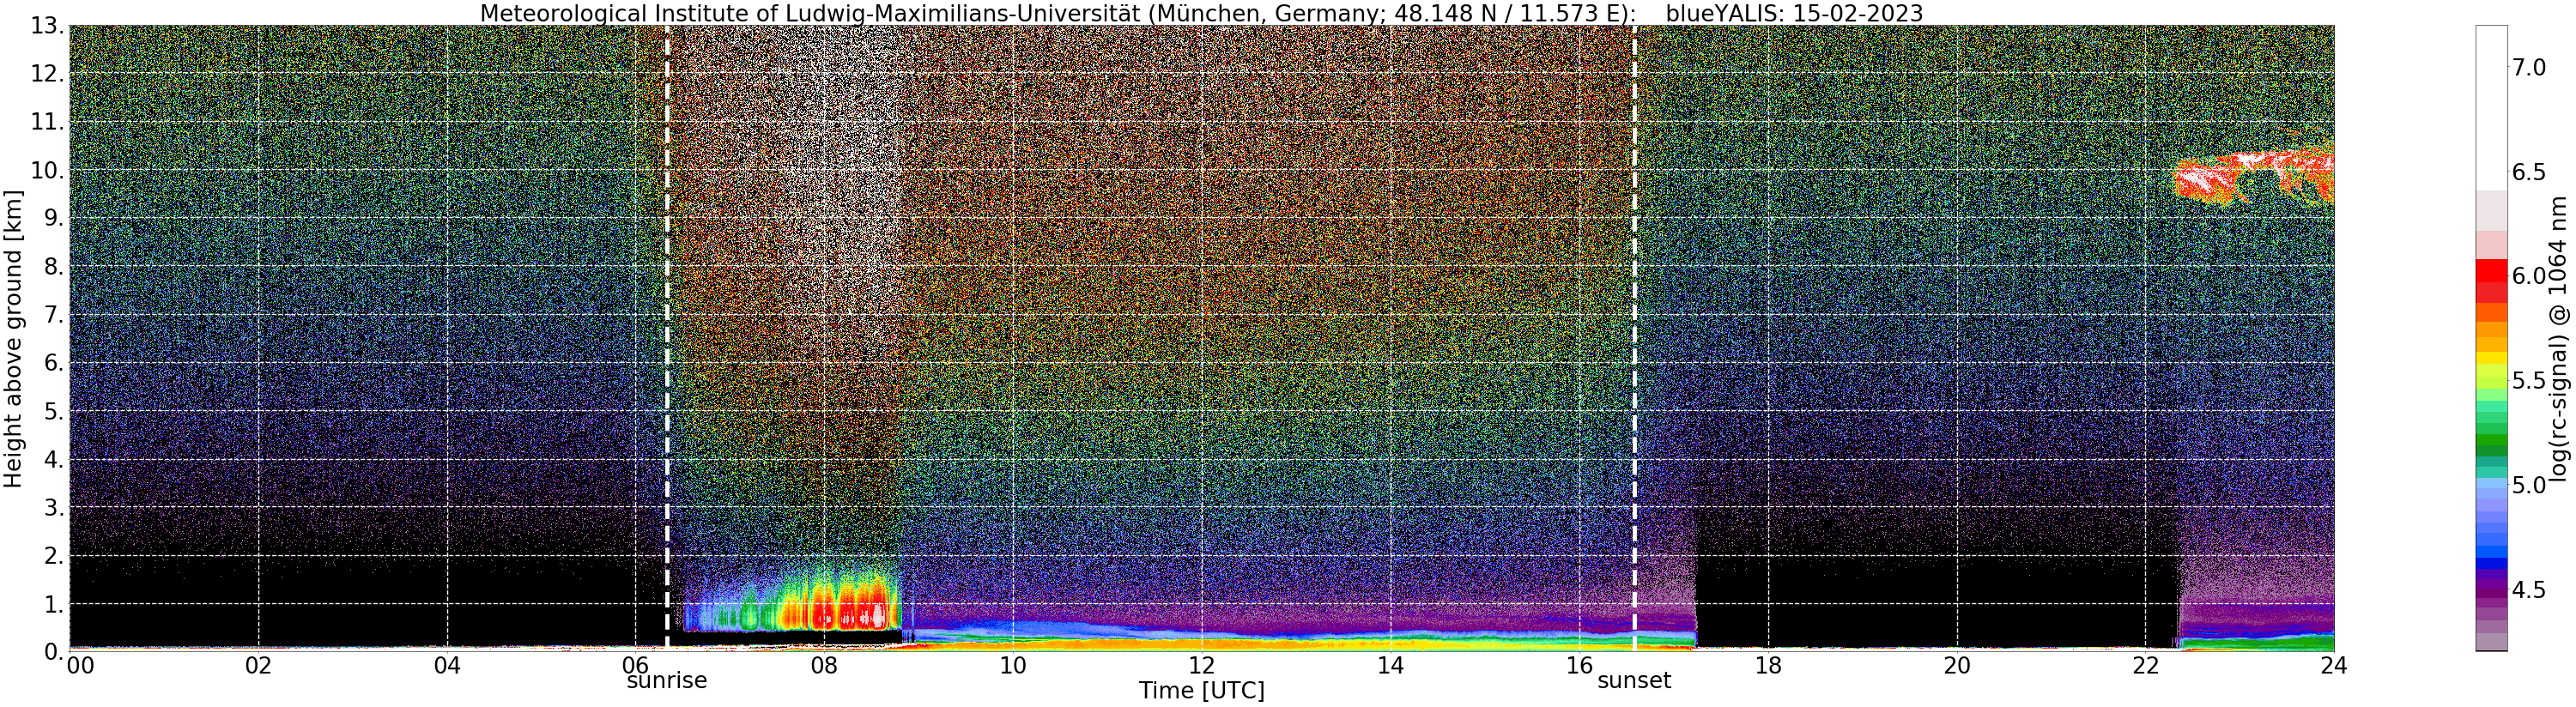
Task: Click the '11.' height axis tick label
Action: [47, 122]
